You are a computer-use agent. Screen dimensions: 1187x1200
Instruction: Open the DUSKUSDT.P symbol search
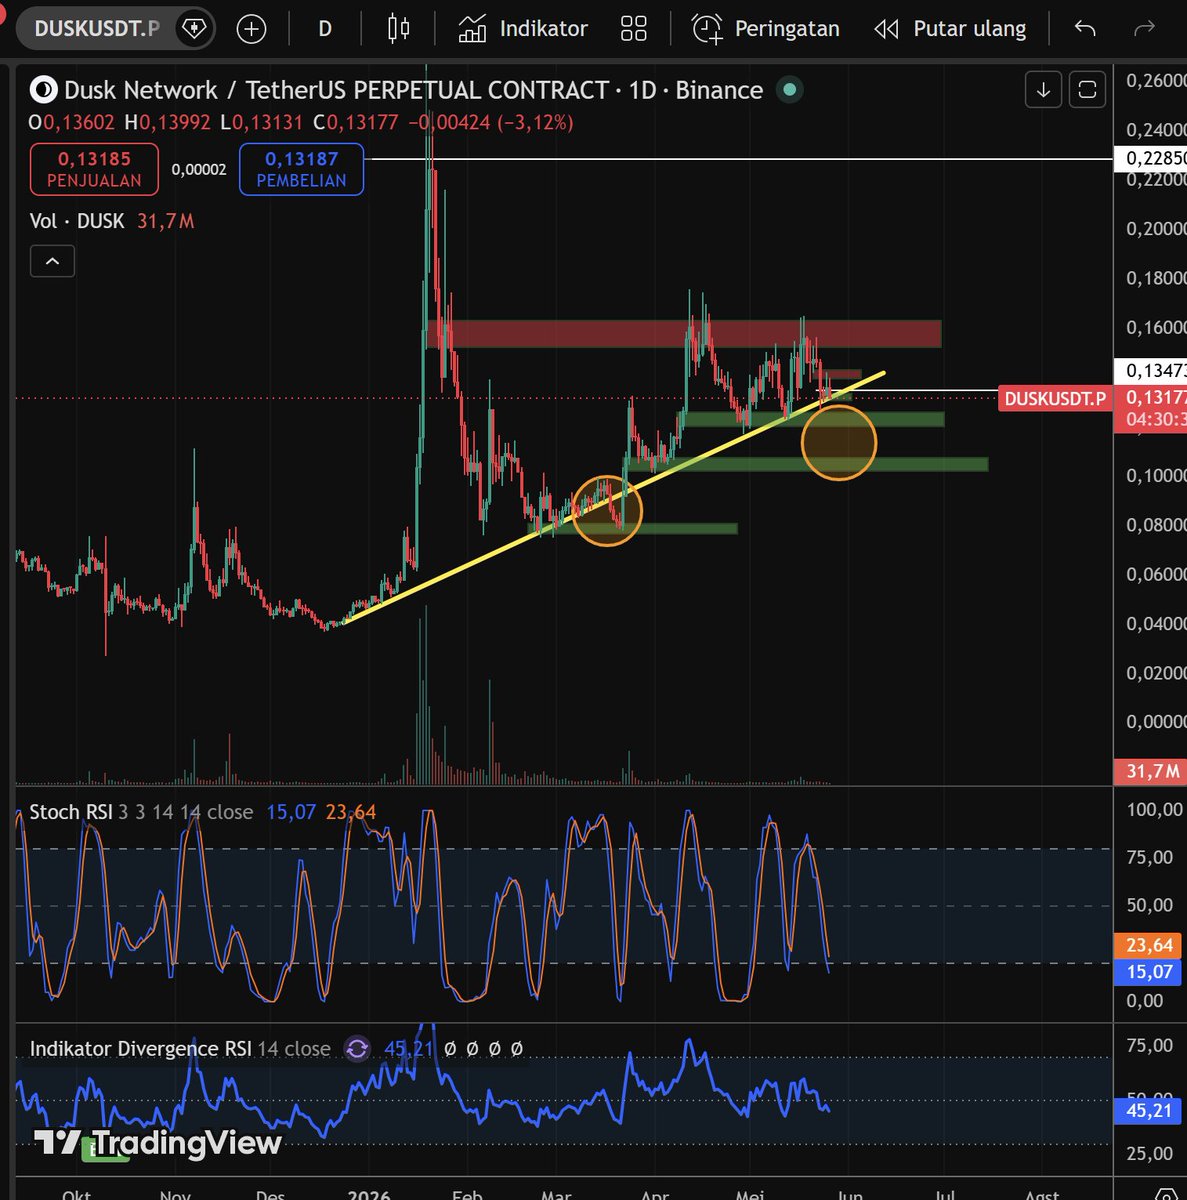point(96,28)
